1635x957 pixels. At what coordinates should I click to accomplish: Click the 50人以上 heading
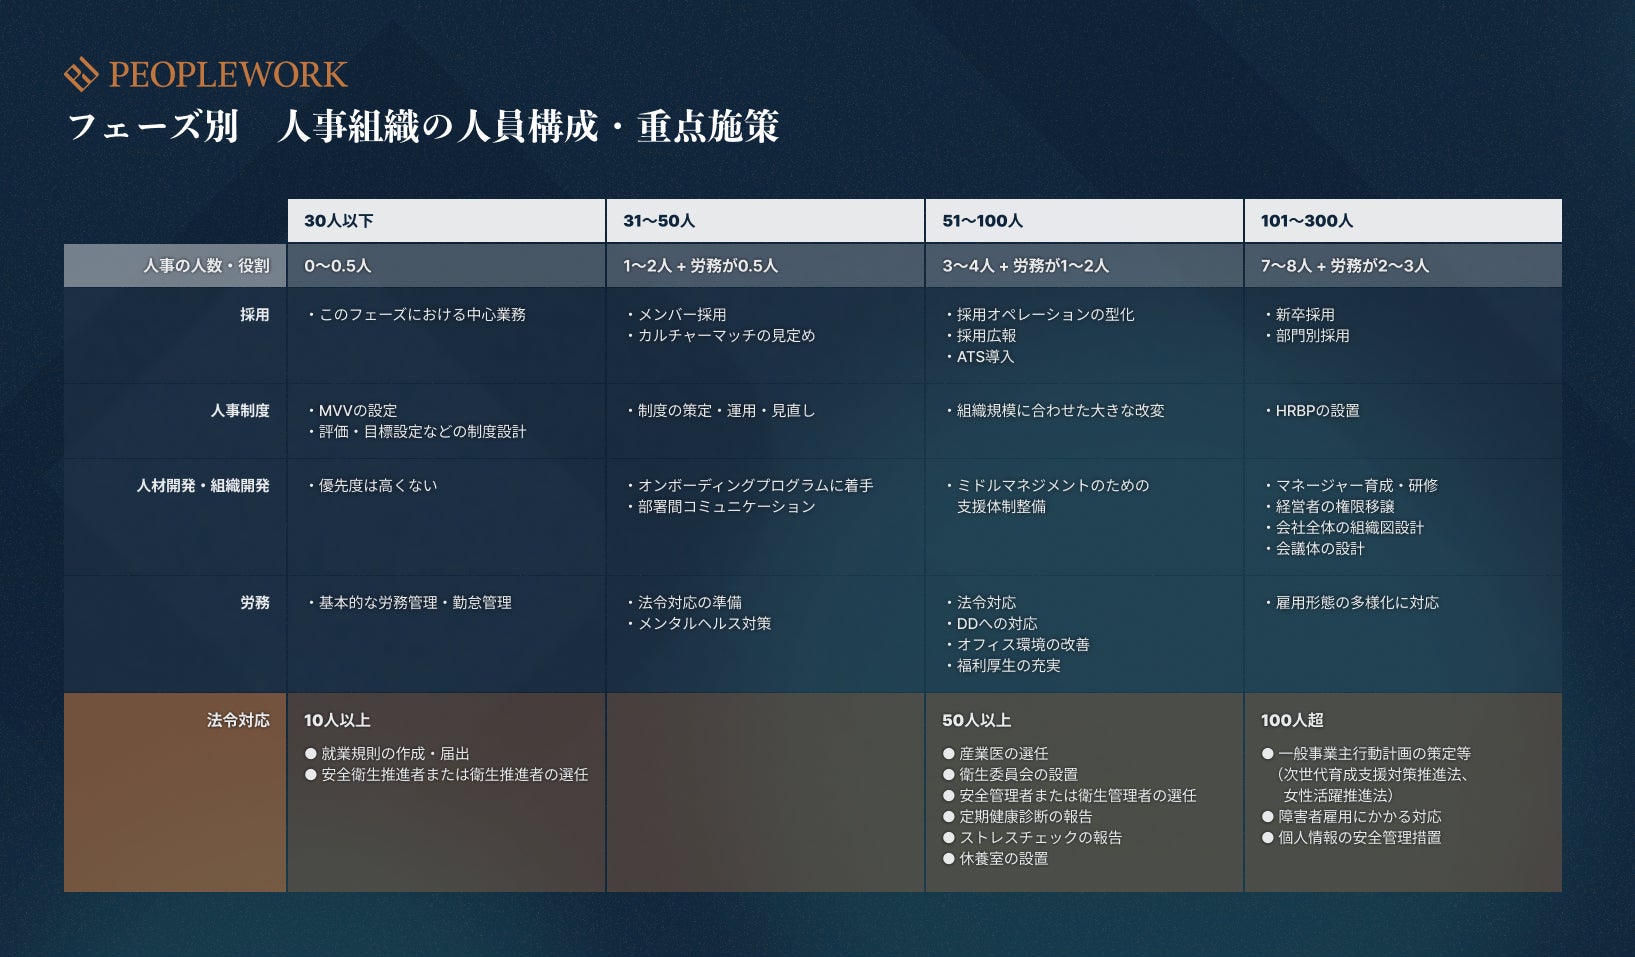pos(976,720)
